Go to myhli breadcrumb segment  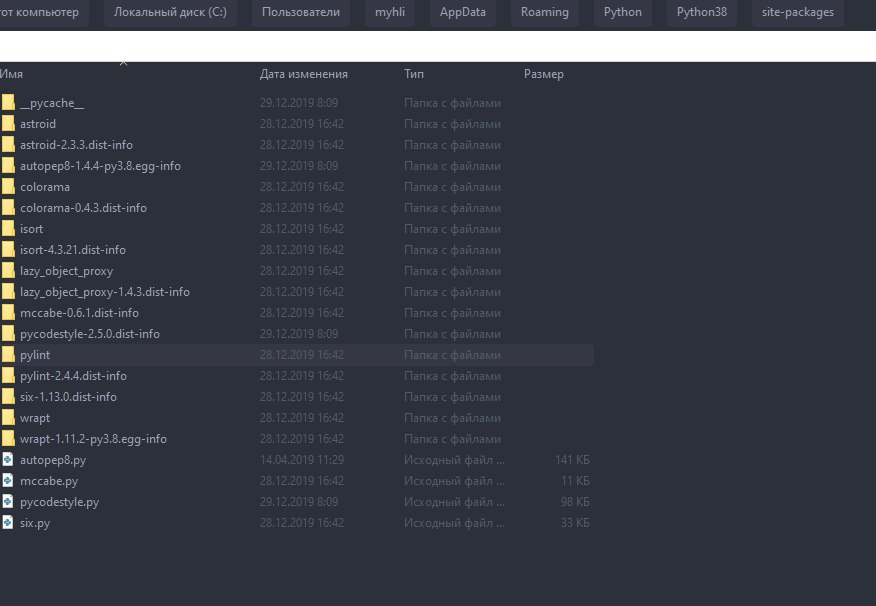point(390,12)
